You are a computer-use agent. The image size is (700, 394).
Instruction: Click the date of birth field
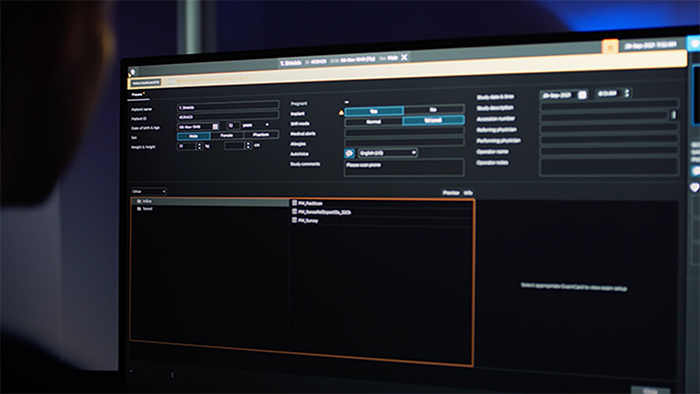click(198, 127)
